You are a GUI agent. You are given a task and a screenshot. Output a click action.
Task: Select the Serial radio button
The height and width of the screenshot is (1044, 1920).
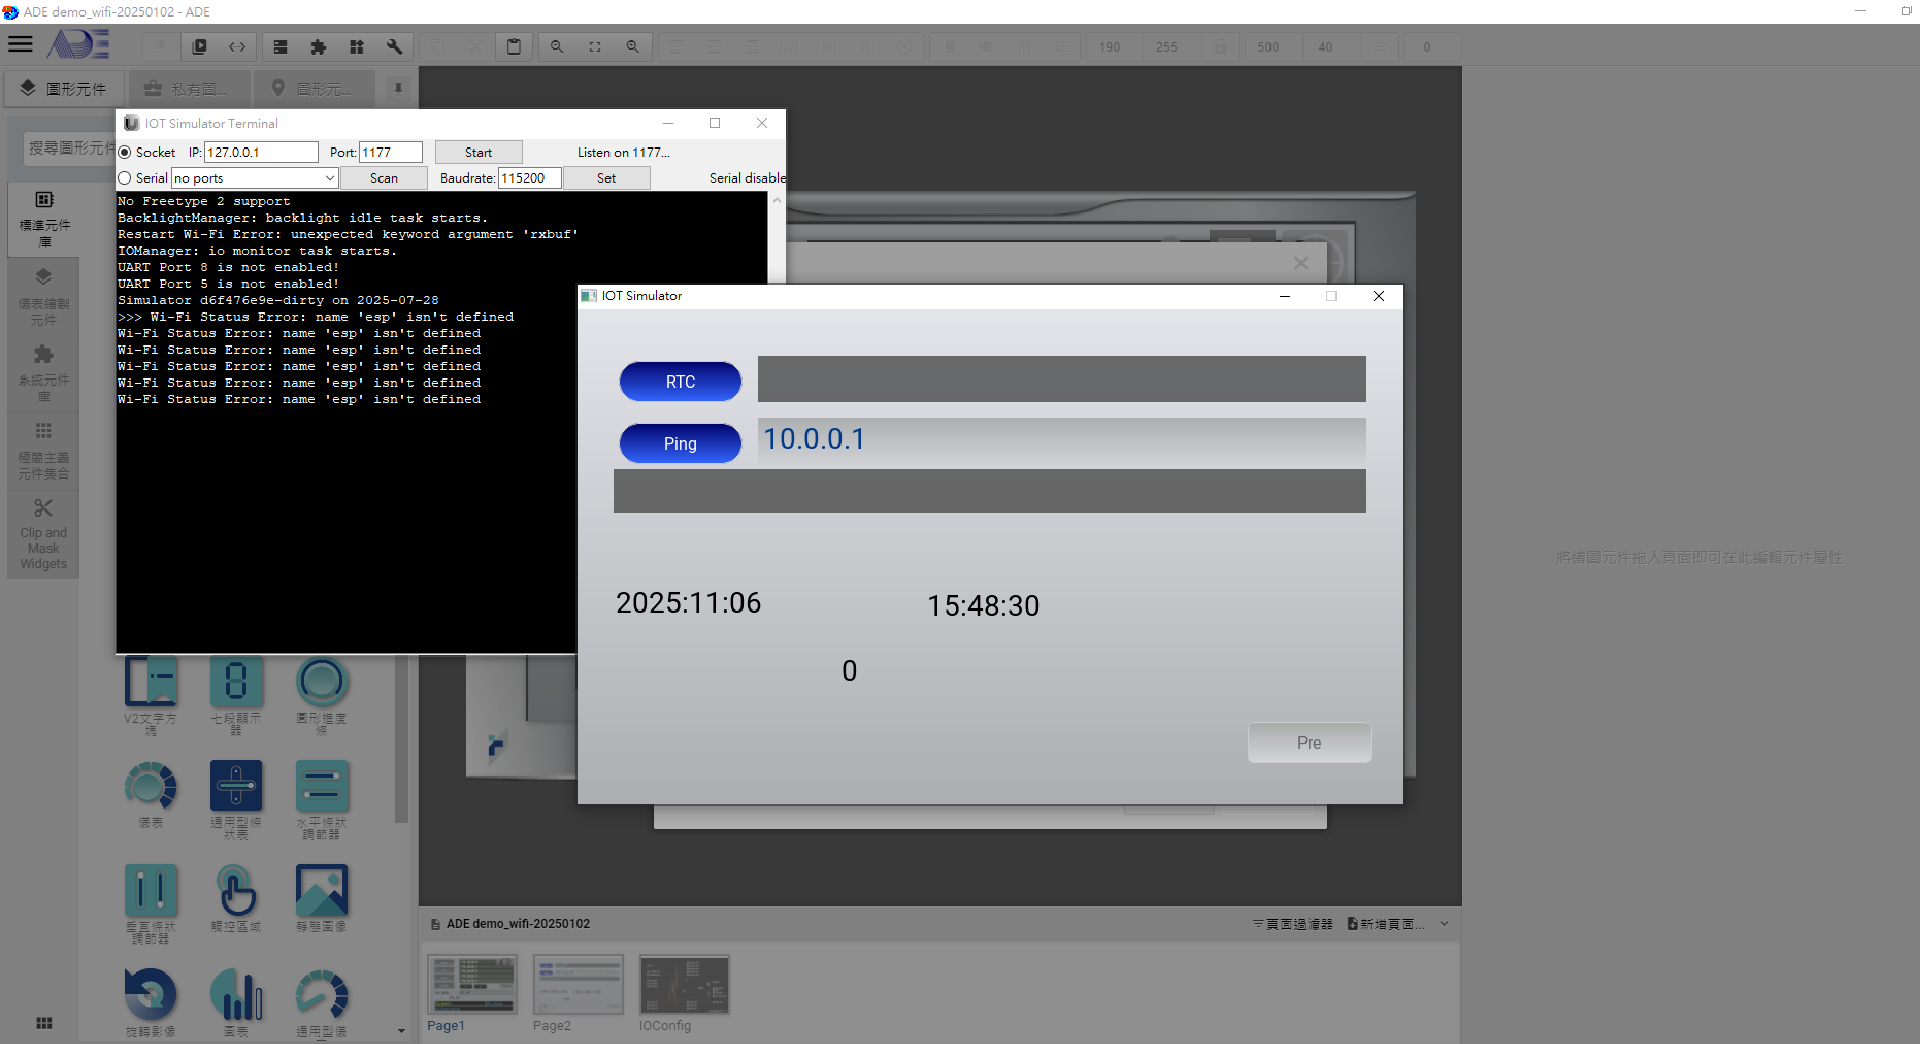tap(125, 179)
